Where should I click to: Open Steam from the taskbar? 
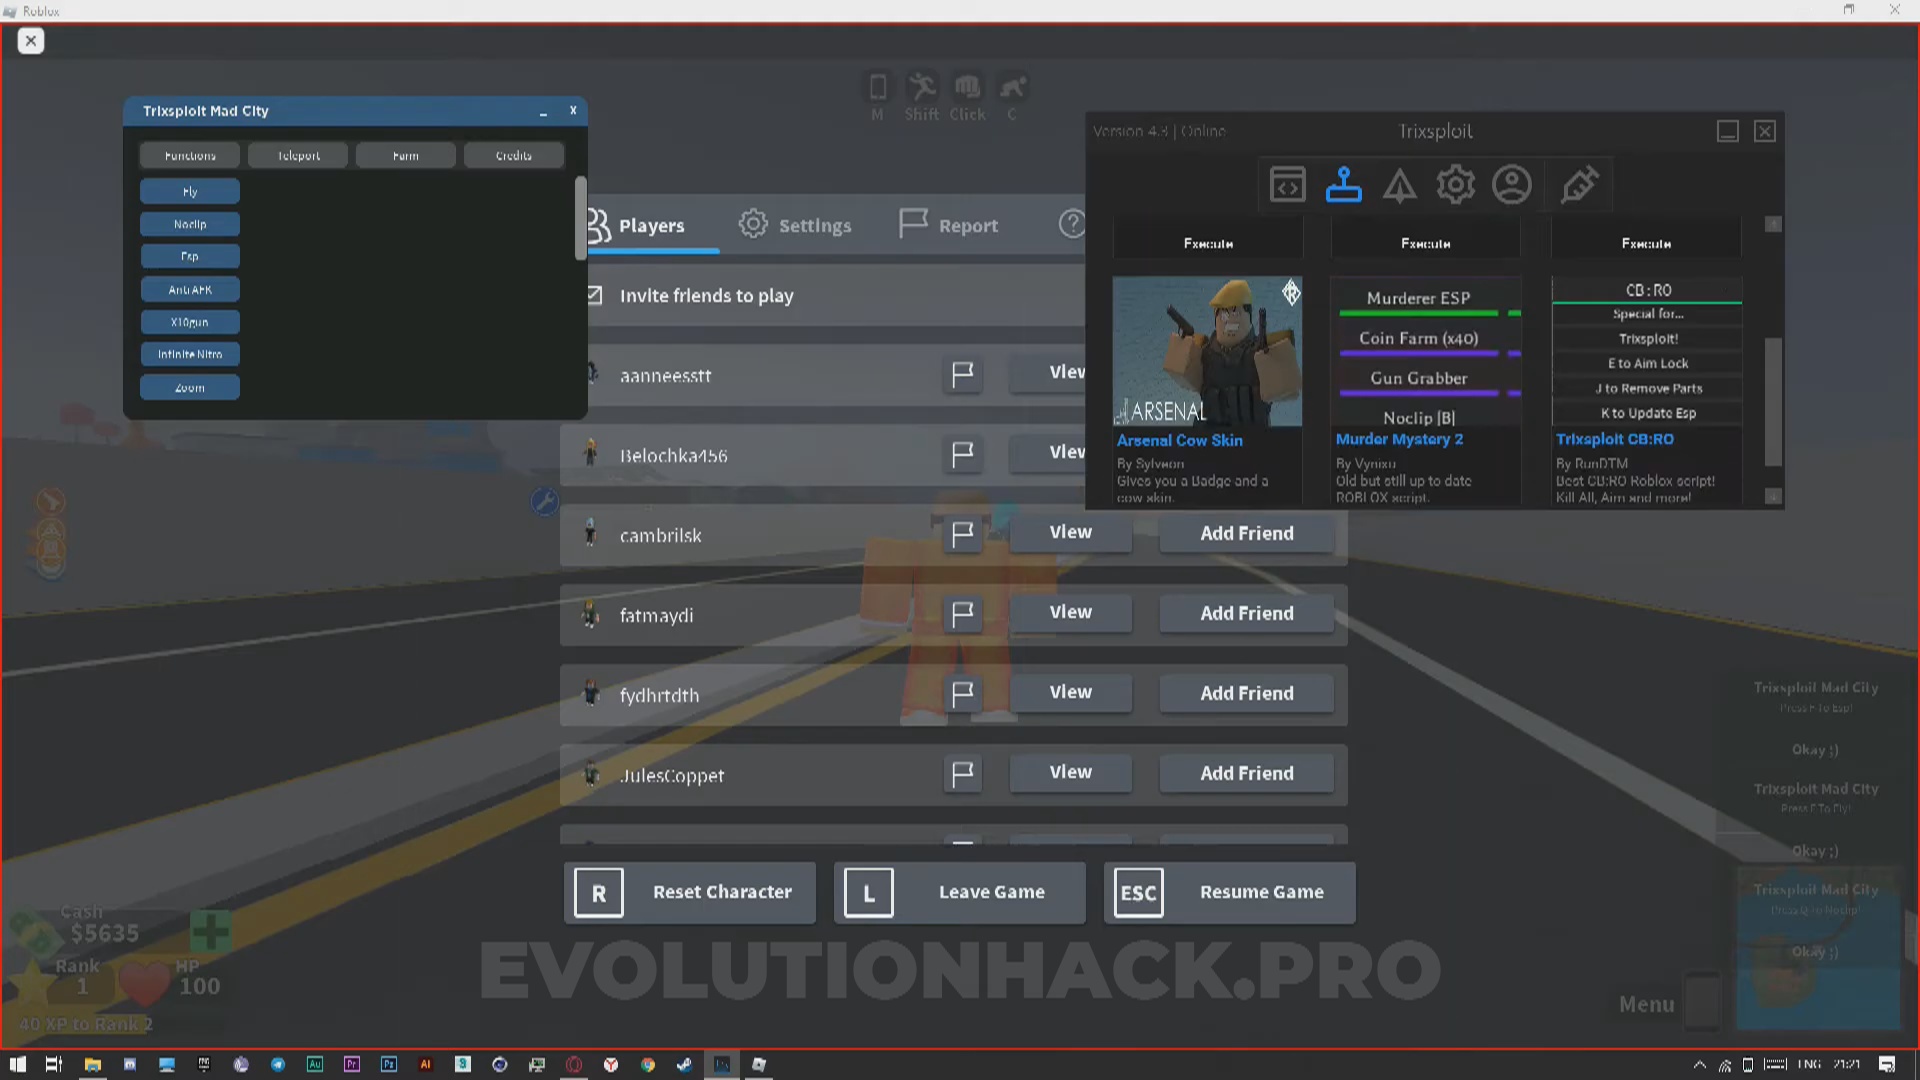point(684,1064)
